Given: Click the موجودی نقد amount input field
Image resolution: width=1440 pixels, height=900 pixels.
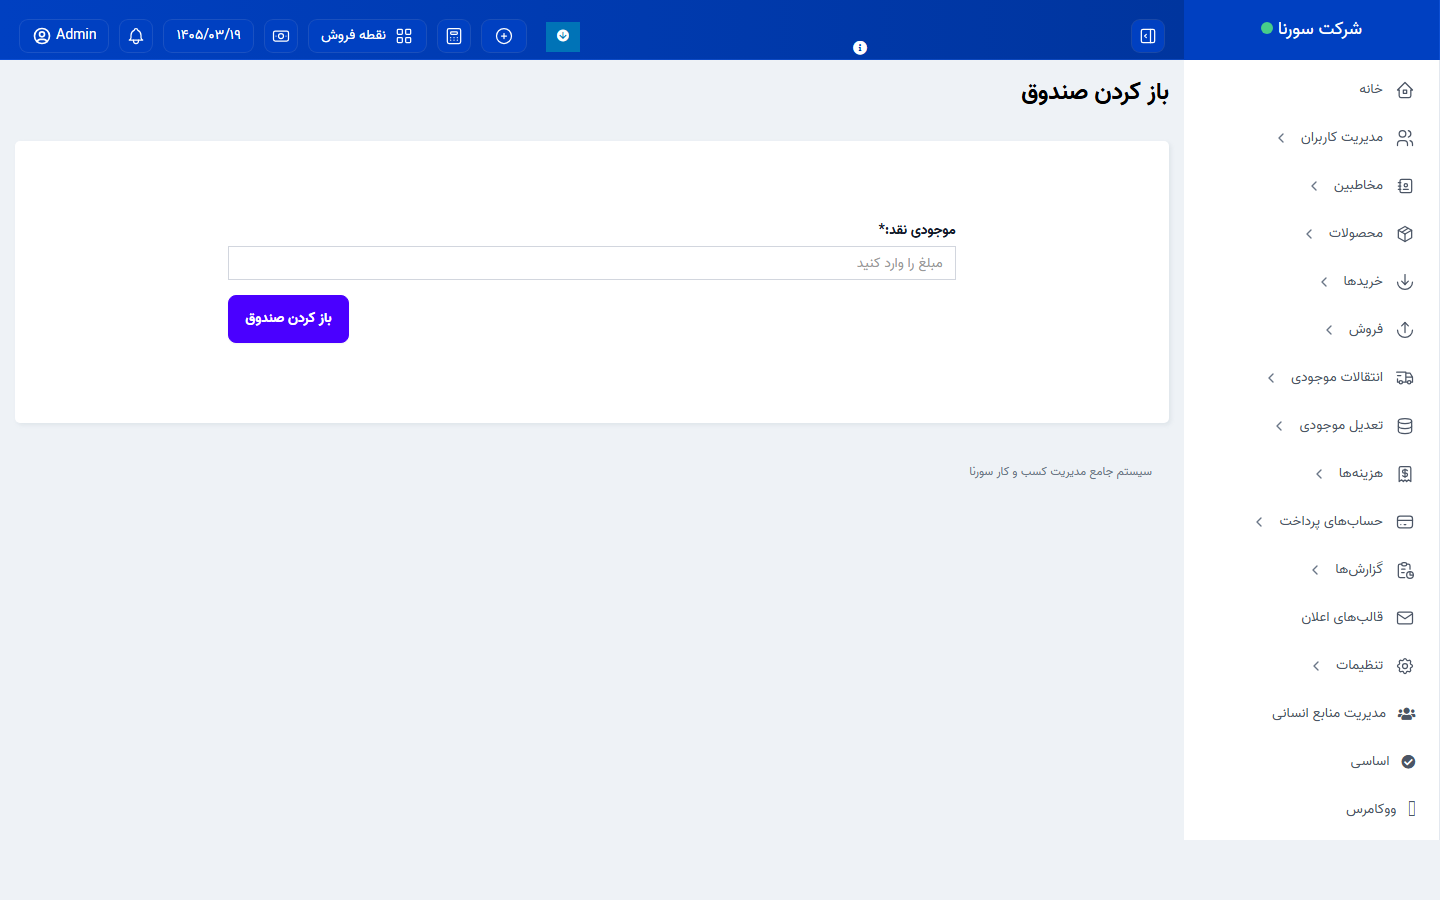Looking at the screenshot, I should click(592, 263).
